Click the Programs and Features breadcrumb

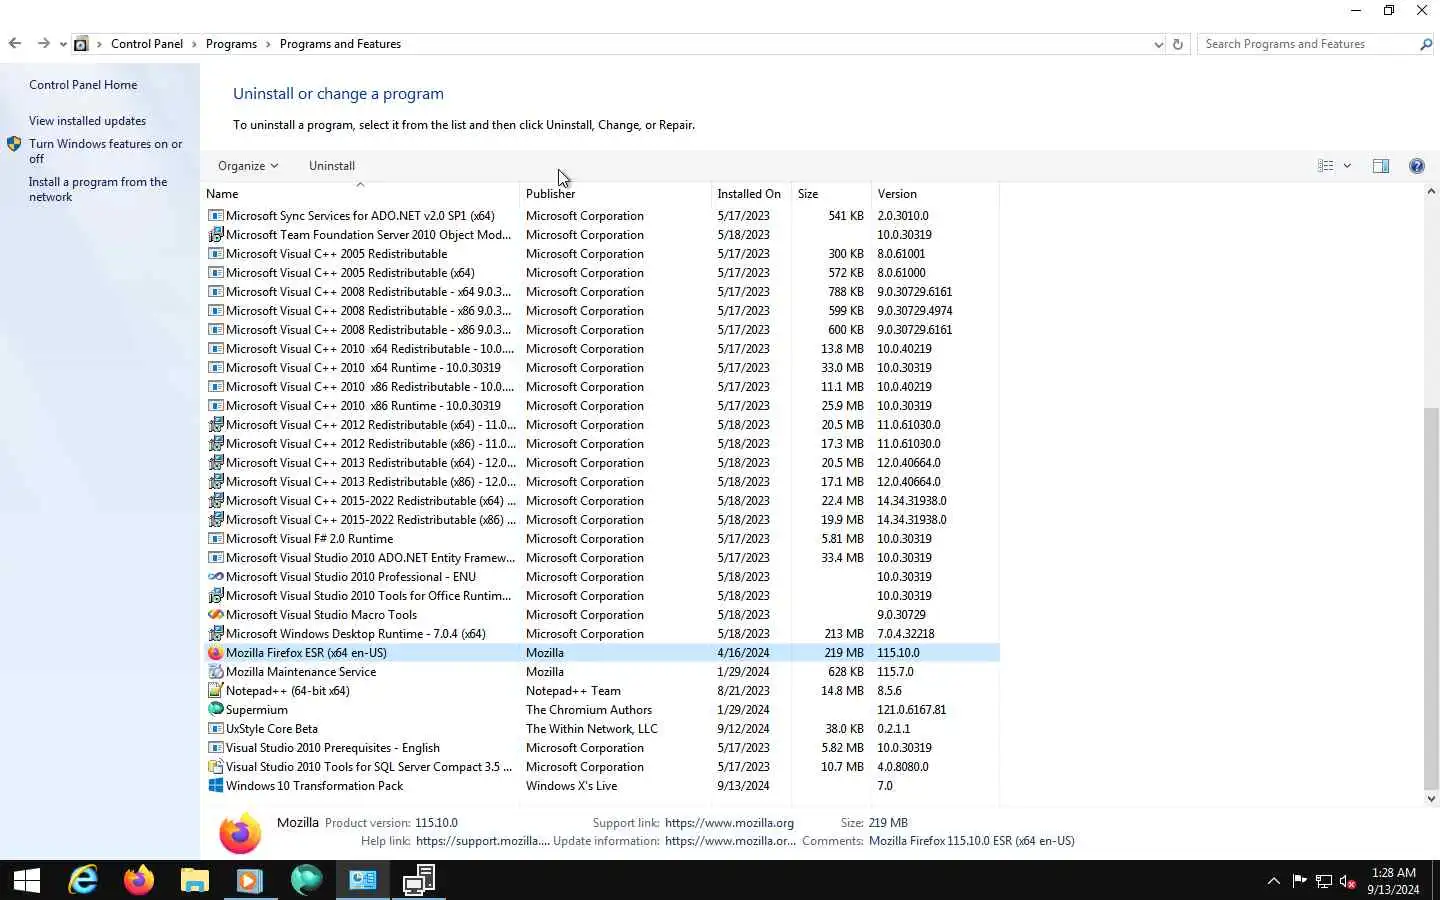[340, 44]
